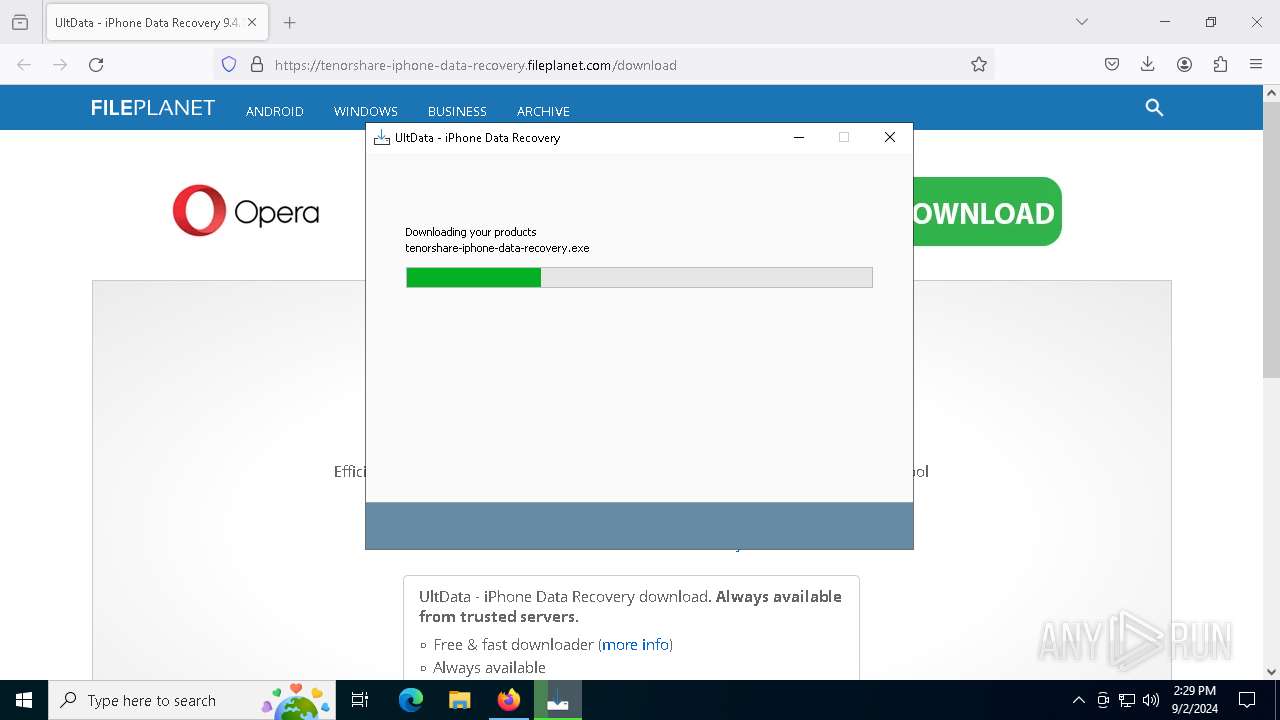Click the Opera logo advertisement

click(x=246, y=211)
